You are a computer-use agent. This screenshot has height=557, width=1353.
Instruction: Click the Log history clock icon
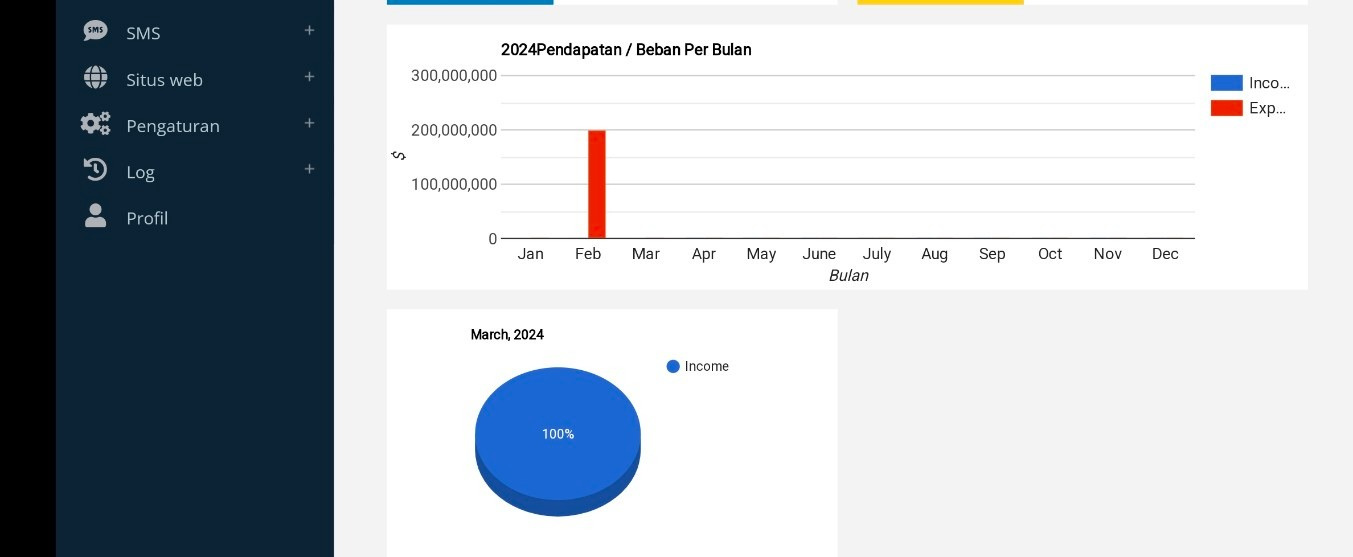[95, 170]
